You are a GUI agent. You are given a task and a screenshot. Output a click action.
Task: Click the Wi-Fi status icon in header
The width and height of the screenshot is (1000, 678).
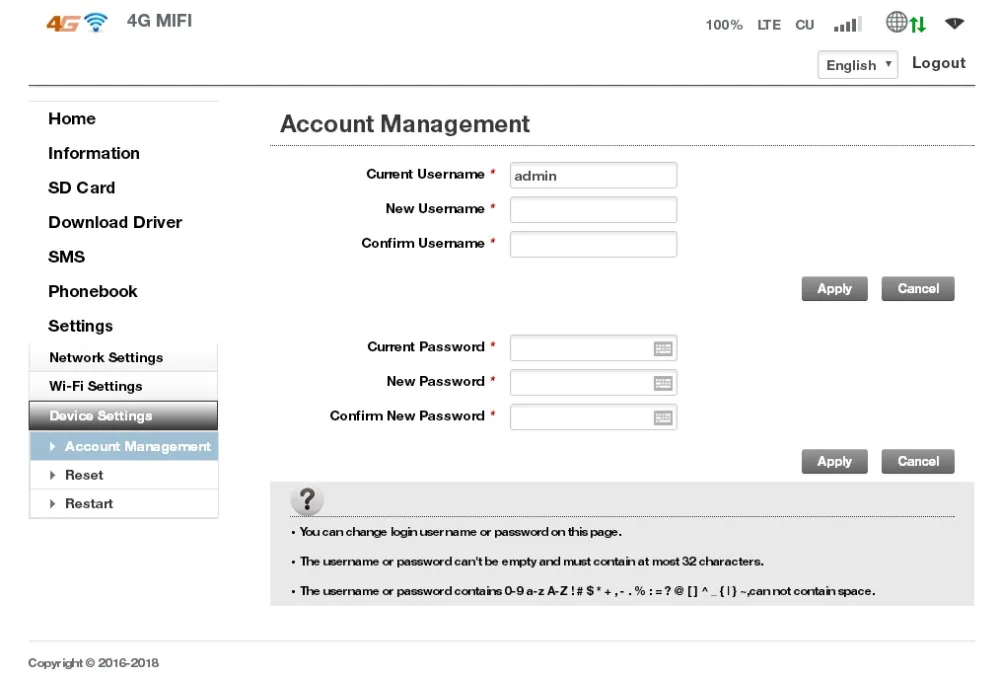tap(954, 24)
